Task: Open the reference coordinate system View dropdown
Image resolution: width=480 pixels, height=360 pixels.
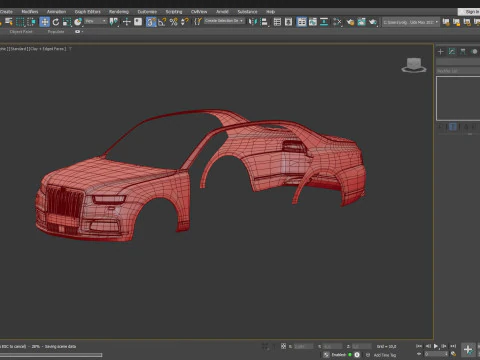Action: 95,21
